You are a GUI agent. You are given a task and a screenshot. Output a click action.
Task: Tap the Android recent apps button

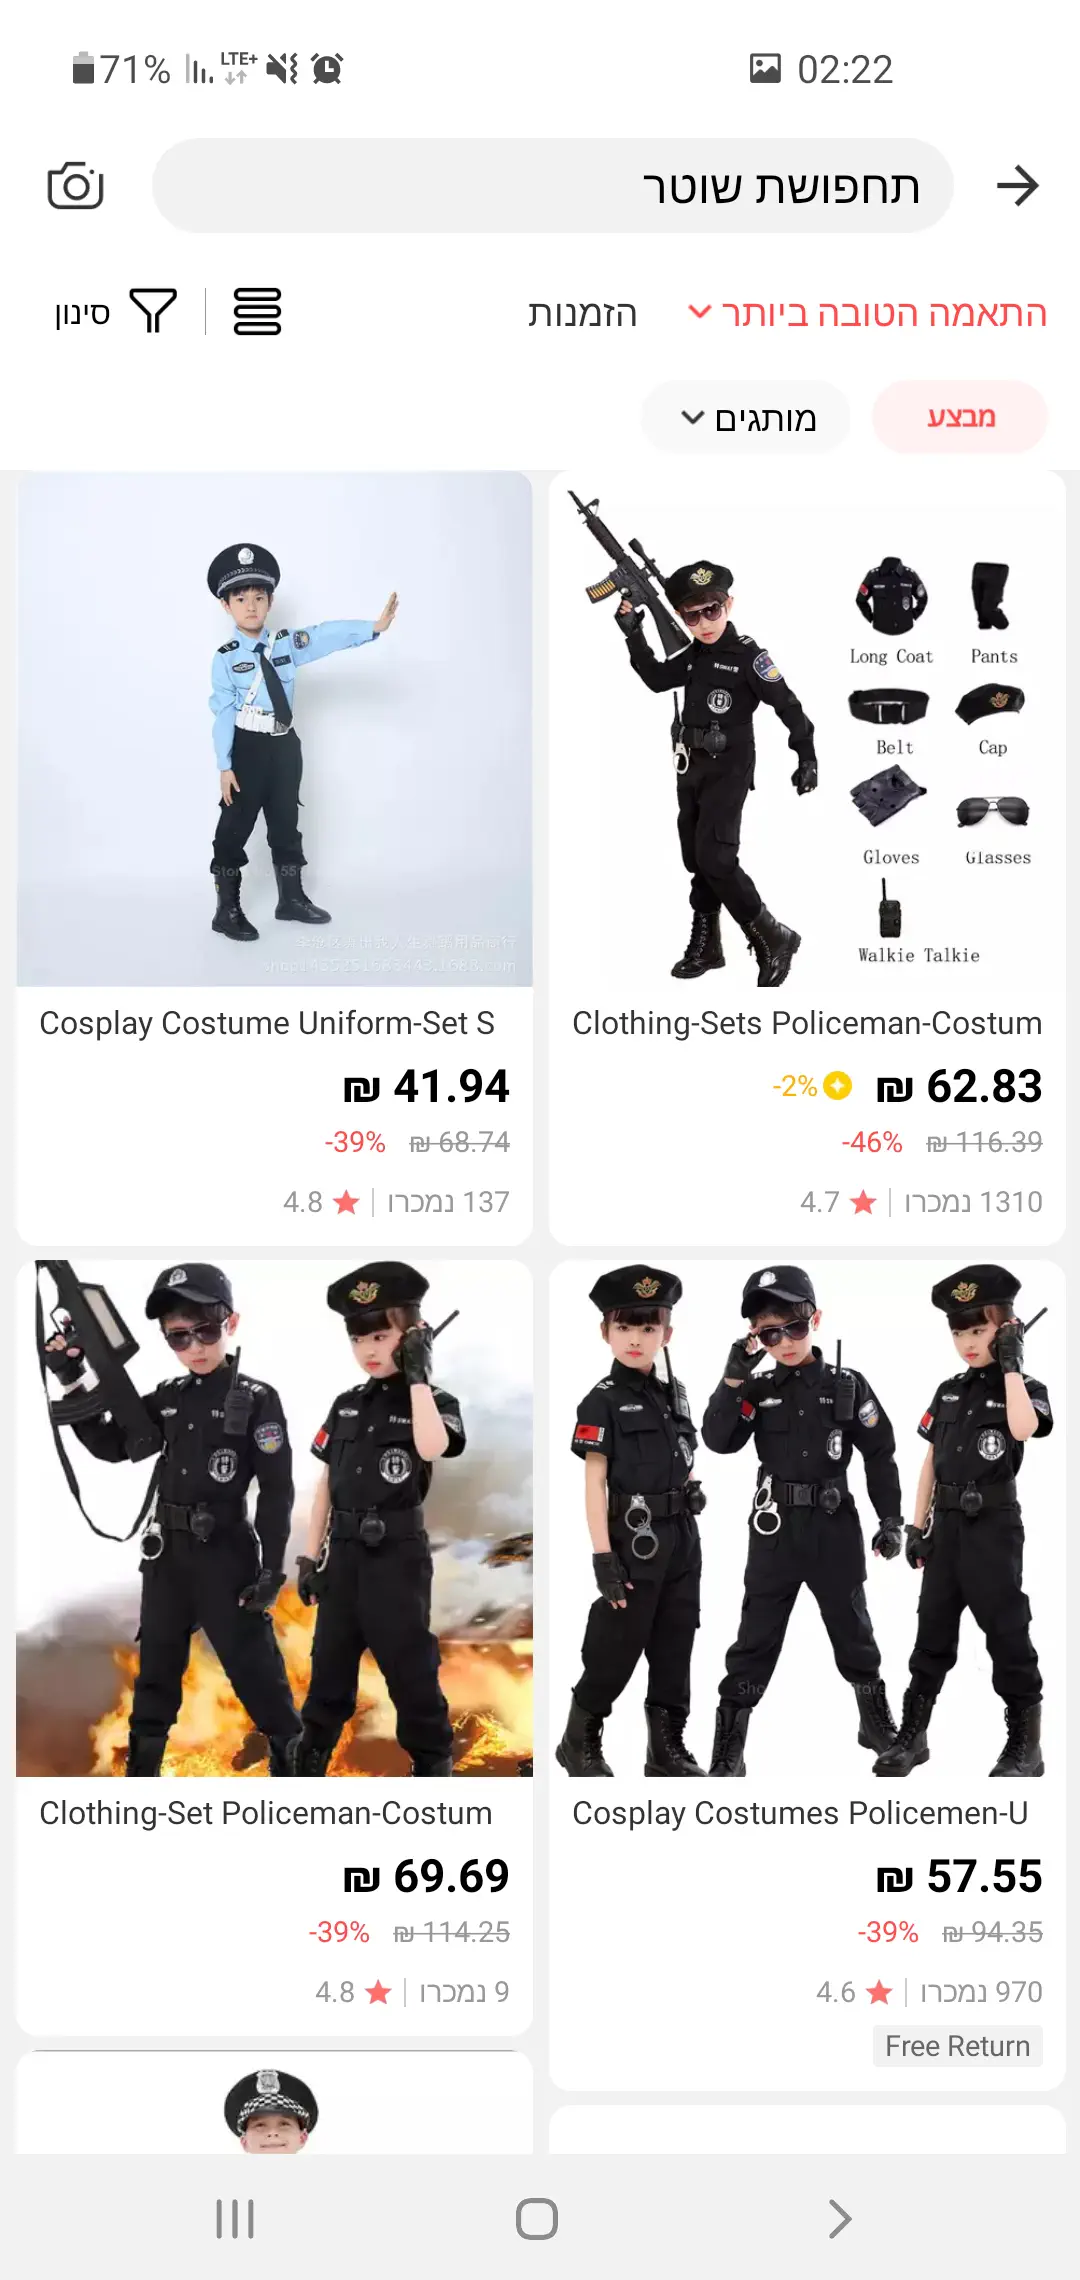pos(235,2219)
